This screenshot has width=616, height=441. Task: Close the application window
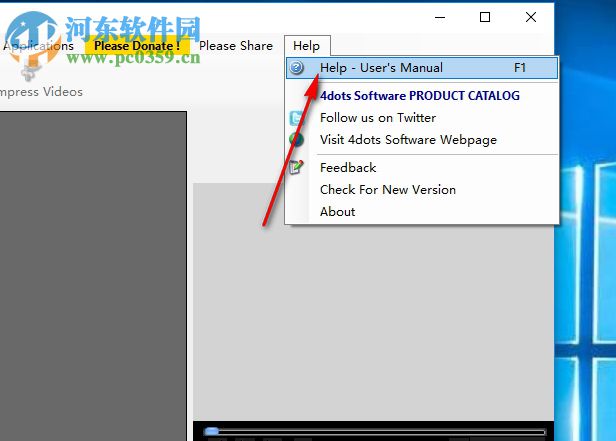[x=531, y=17]
